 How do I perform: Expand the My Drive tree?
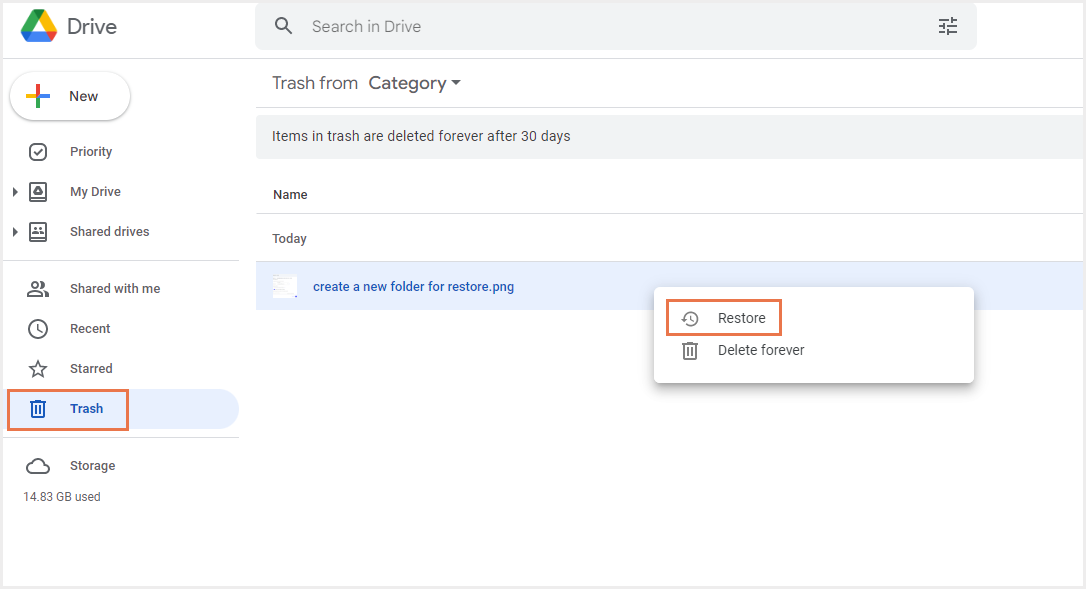coord(15,192)
